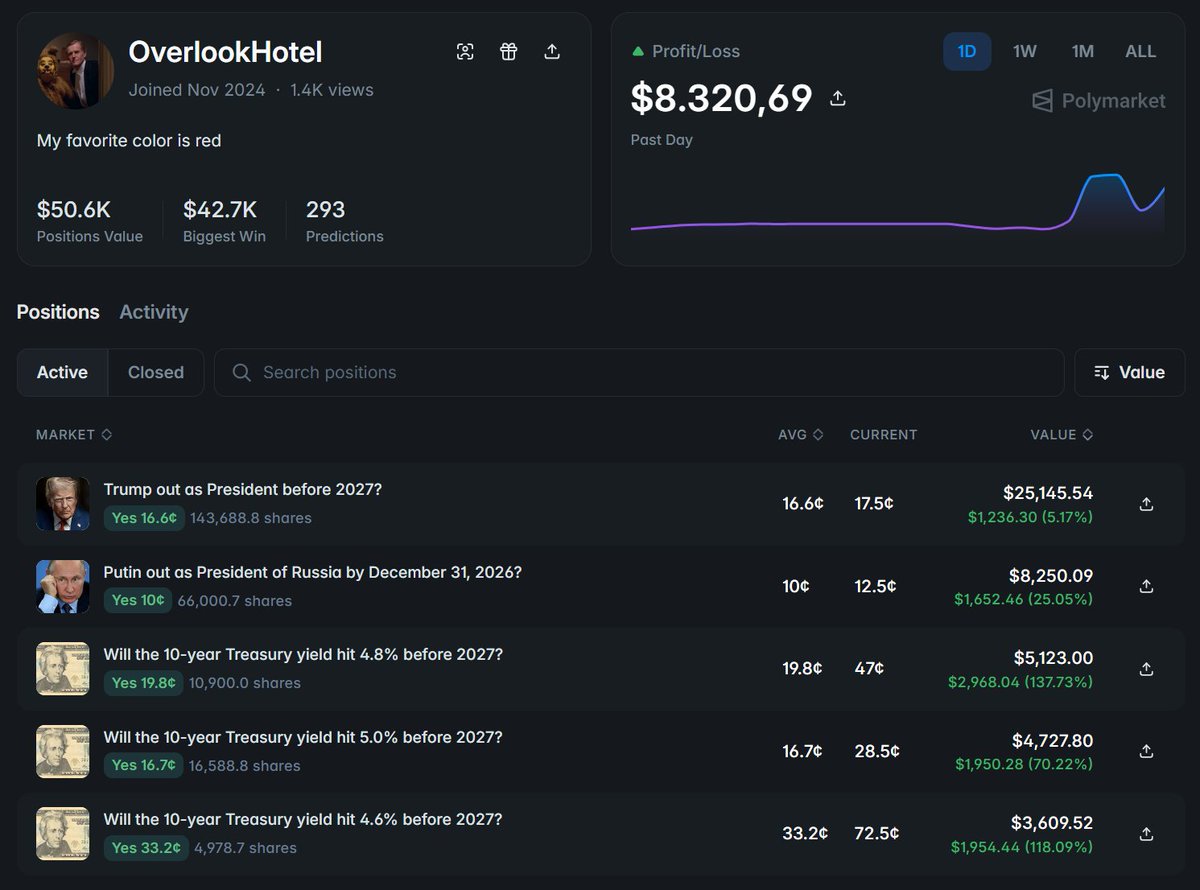1200x890 pixels.
Task: Sort positions by the VALUE column header
Action: [1061, 434]
